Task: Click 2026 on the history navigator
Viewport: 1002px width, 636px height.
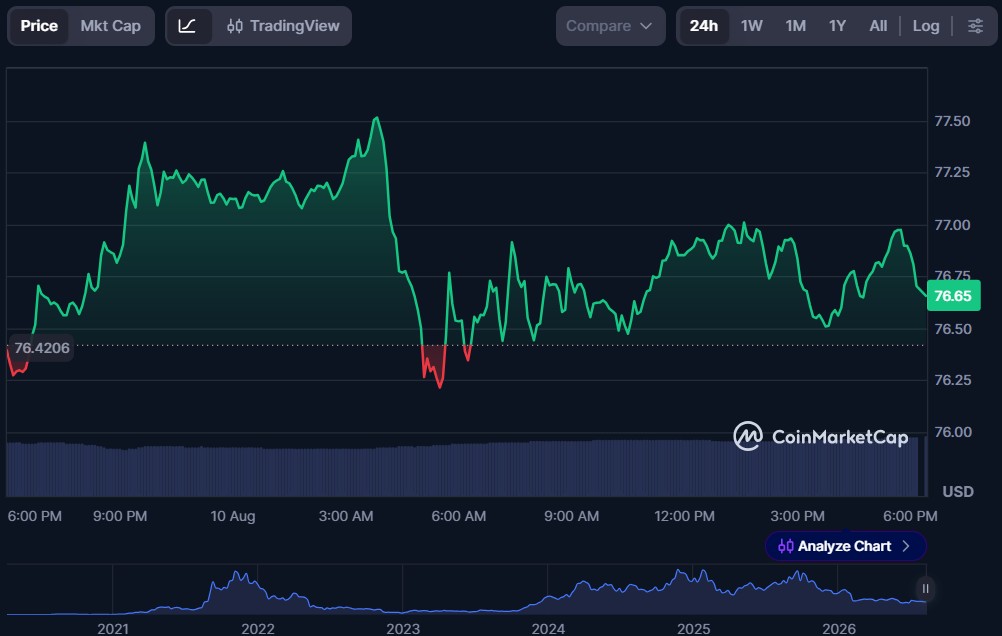Action: tap(839, 629)
